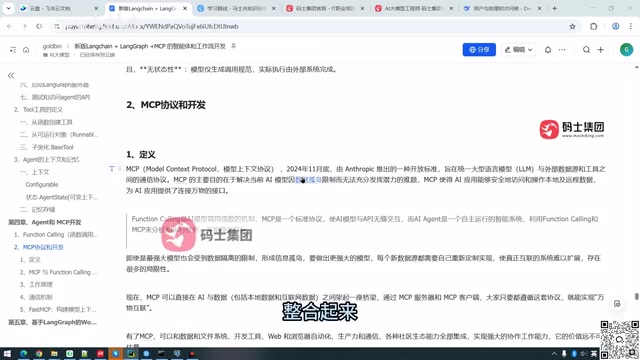Open the user avatar G menu
640x360 pixels.
pyautogui.click(x=626, y=50)
